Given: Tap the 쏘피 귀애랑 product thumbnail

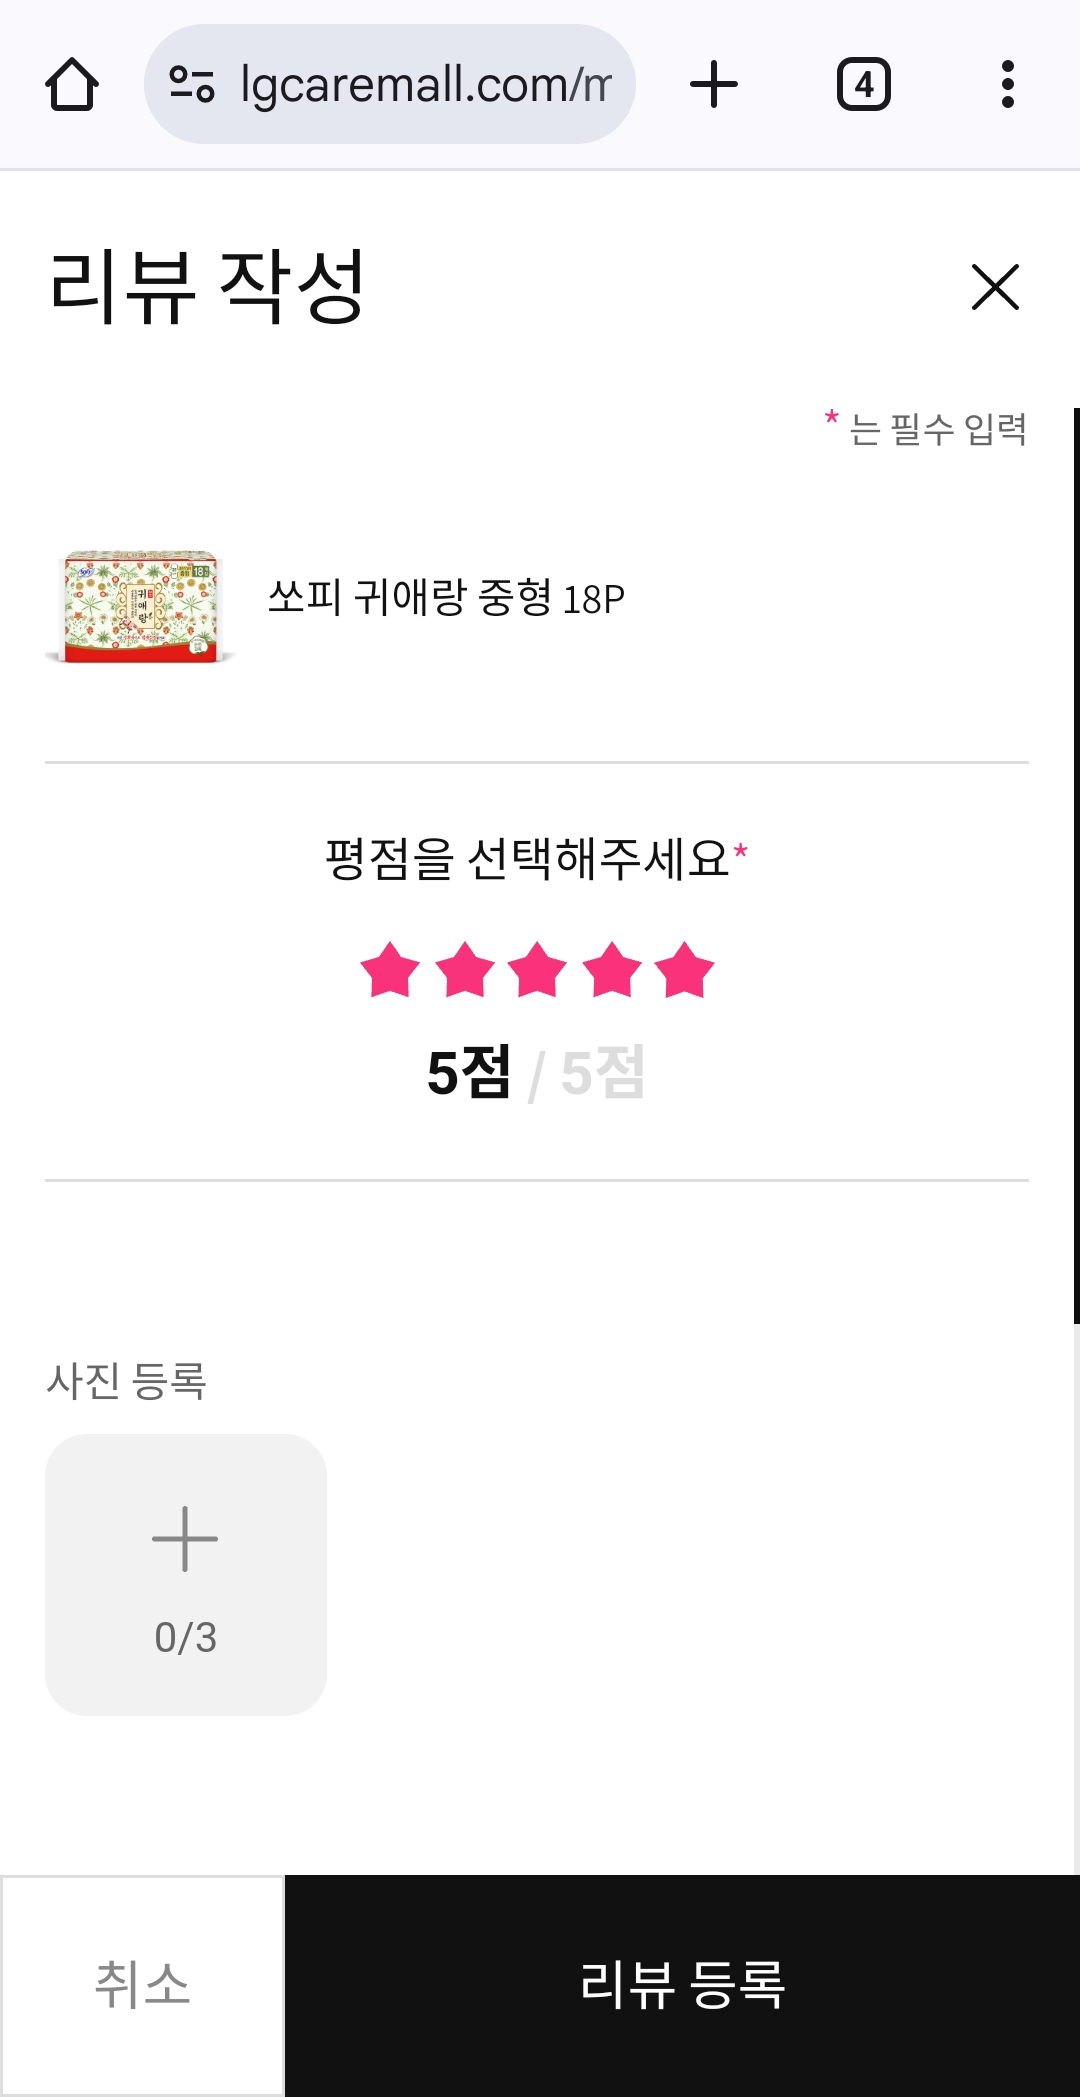Looking at the screenshot, I should tap(140, 606).
